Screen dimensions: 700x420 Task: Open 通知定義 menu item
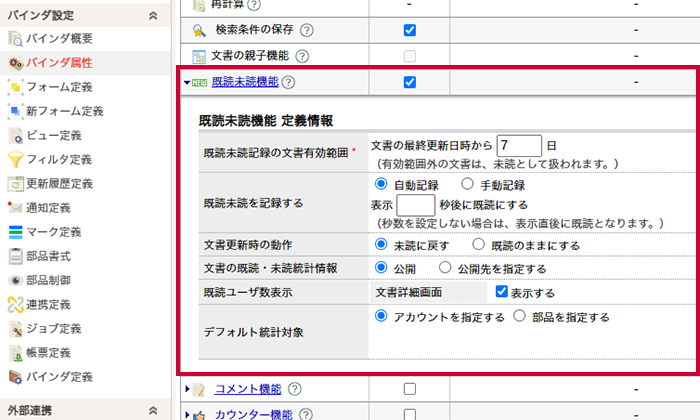point(48,208)
